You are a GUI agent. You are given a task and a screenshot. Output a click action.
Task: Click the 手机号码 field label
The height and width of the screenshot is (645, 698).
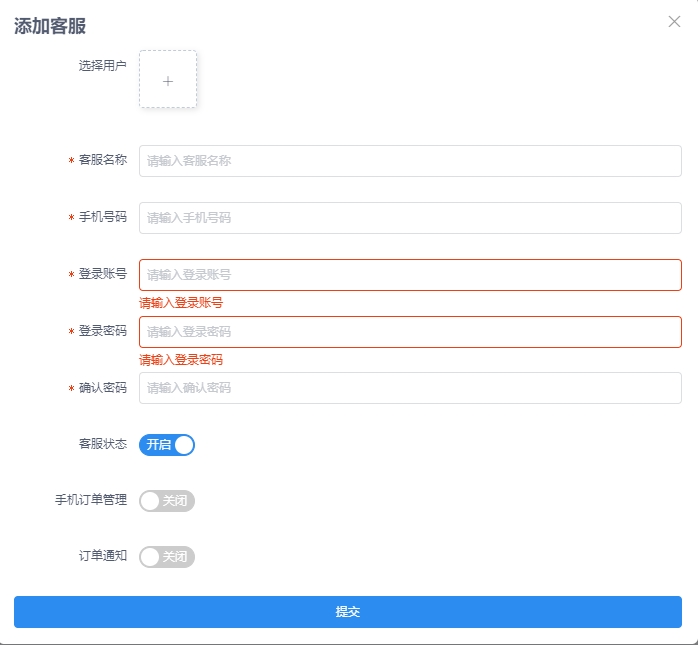click(x=103, y=217)
